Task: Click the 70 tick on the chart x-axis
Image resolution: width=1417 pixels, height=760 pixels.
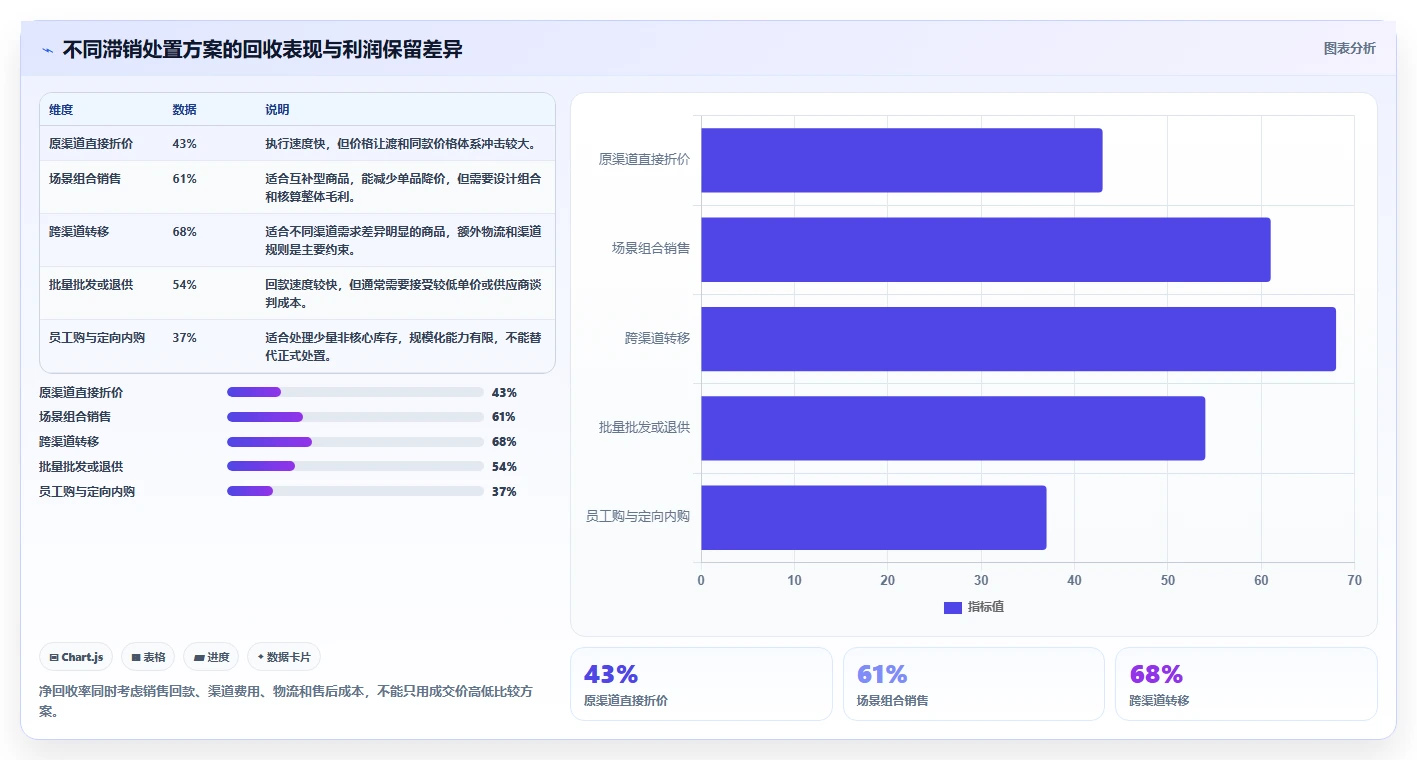Action: click(1354, 581)
